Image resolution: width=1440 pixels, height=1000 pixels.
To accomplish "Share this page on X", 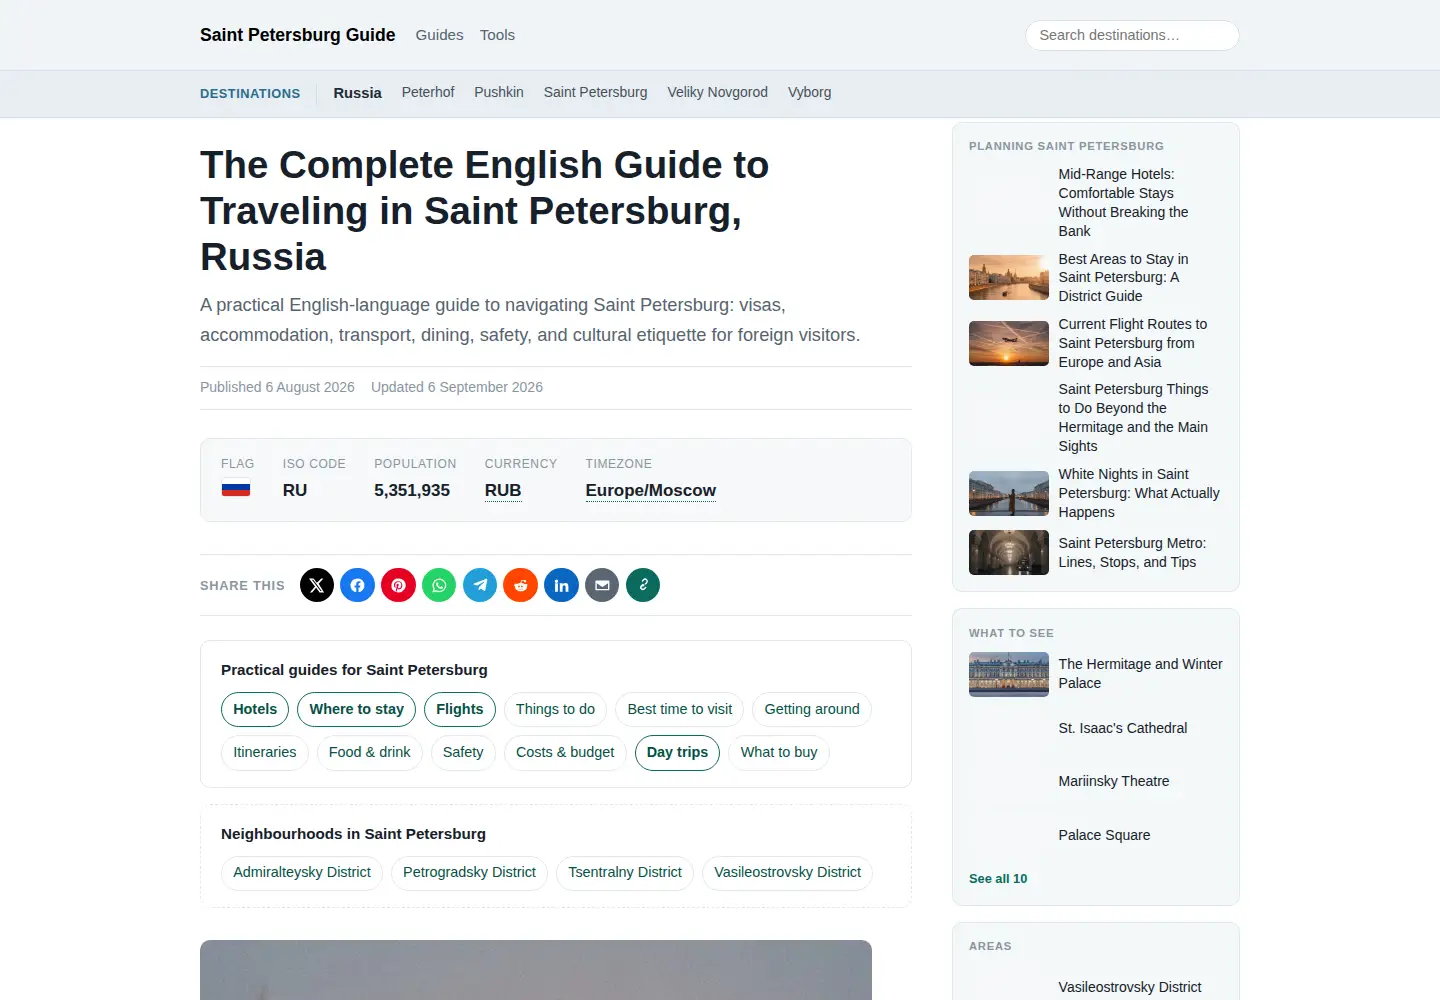I will (x=317, y=585).
